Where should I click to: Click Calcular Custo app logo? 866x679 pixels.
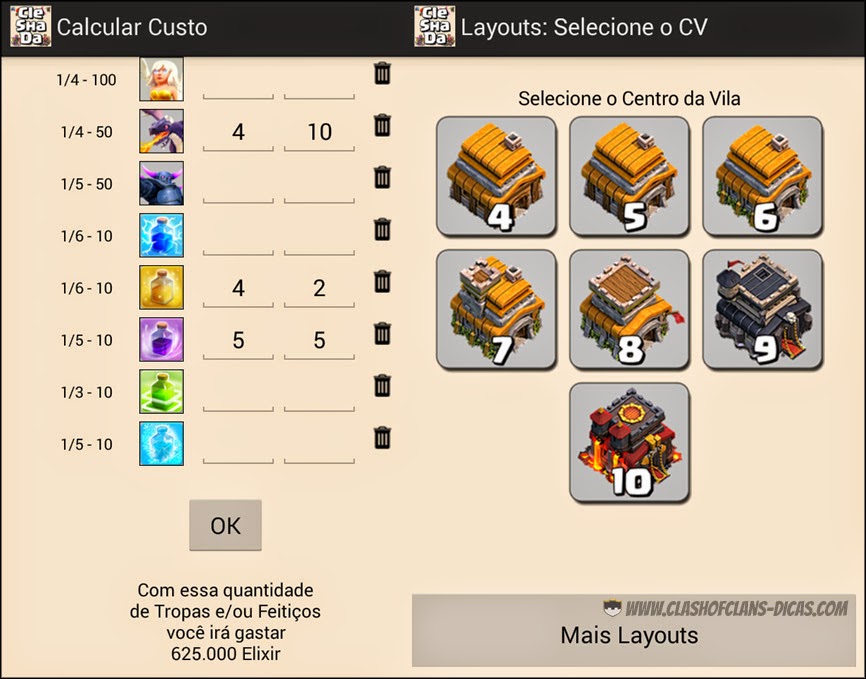click(31, 26)
